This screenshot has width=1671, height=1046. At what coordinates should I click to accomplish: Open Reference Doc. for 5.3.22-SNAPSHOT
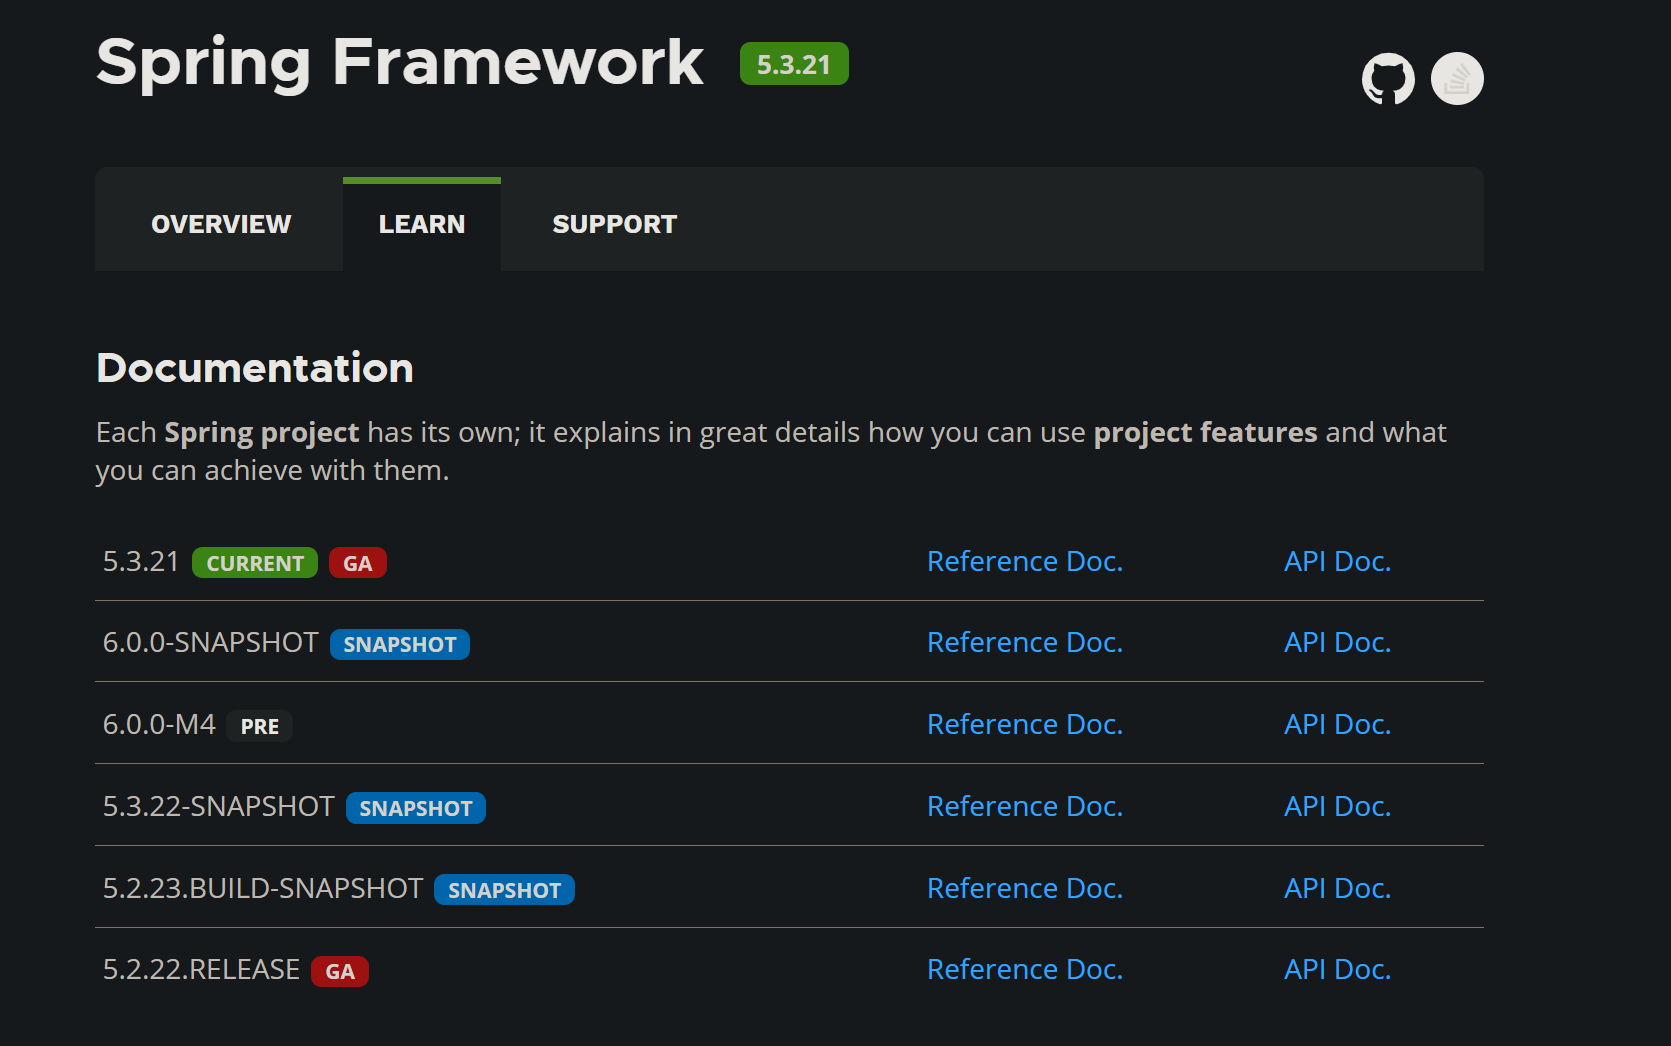tap(1025, 806)
